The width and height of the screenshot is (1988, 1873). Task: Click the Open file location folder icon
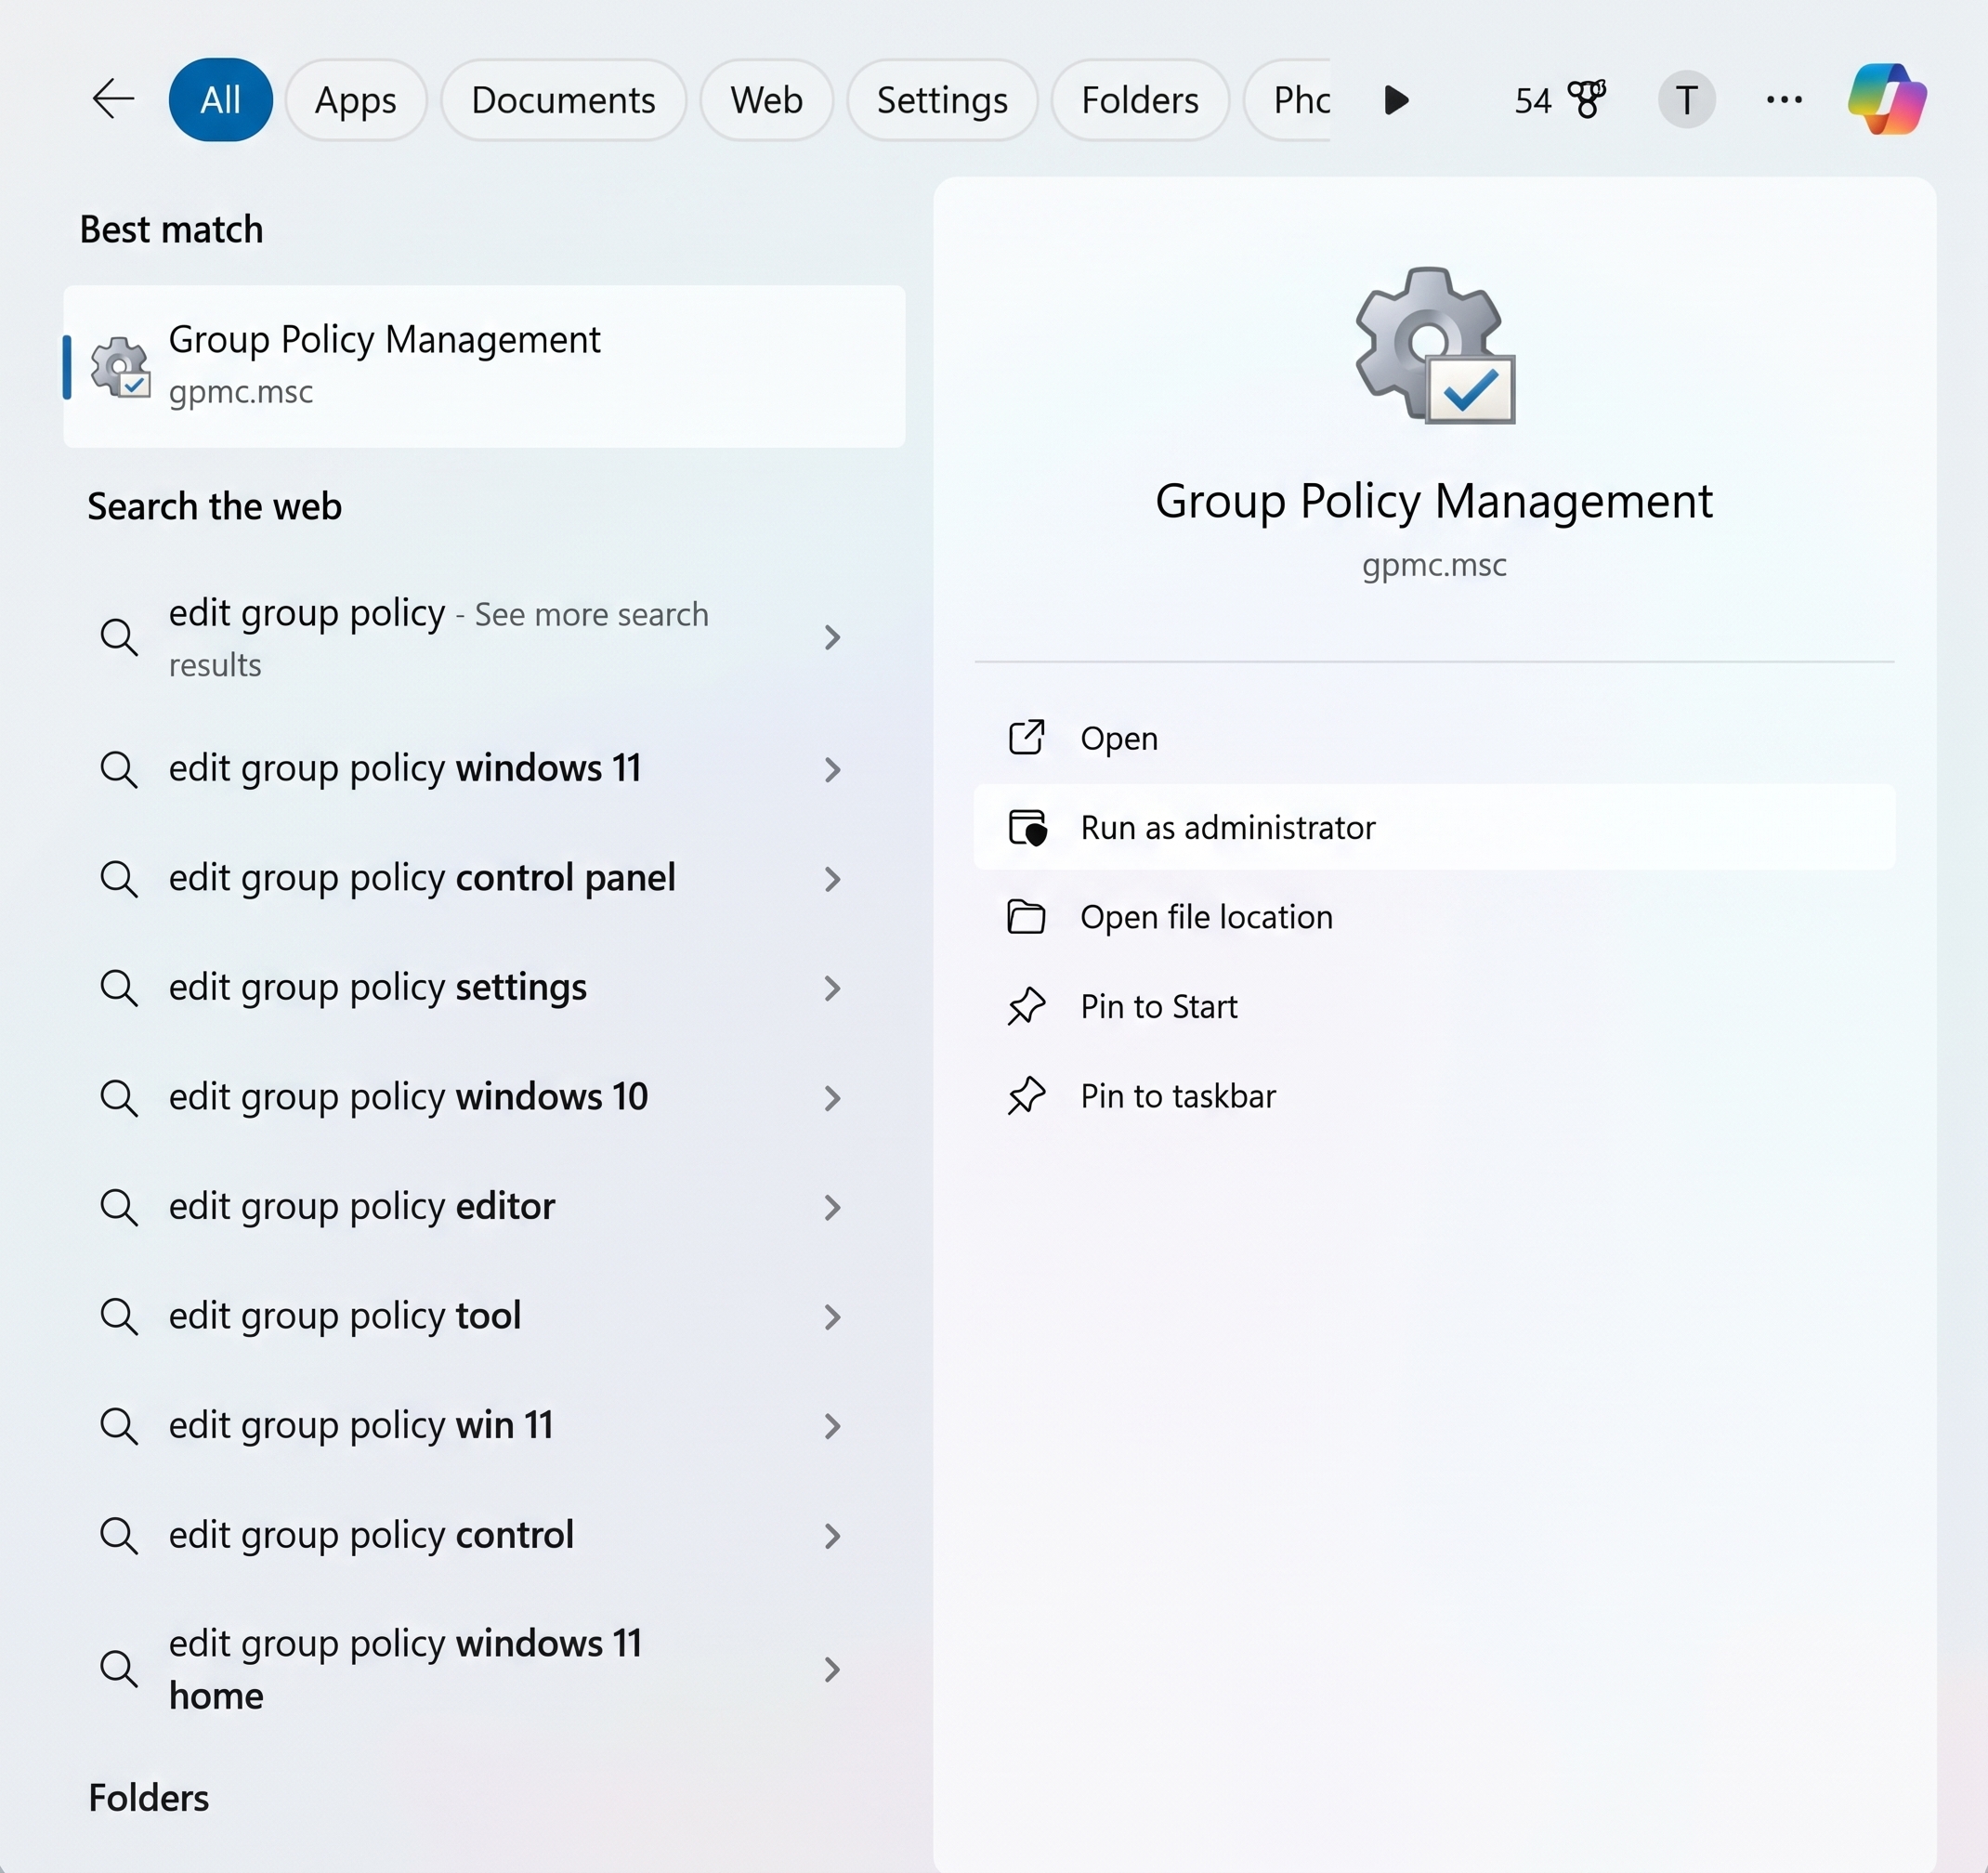tap(1026, 917)
